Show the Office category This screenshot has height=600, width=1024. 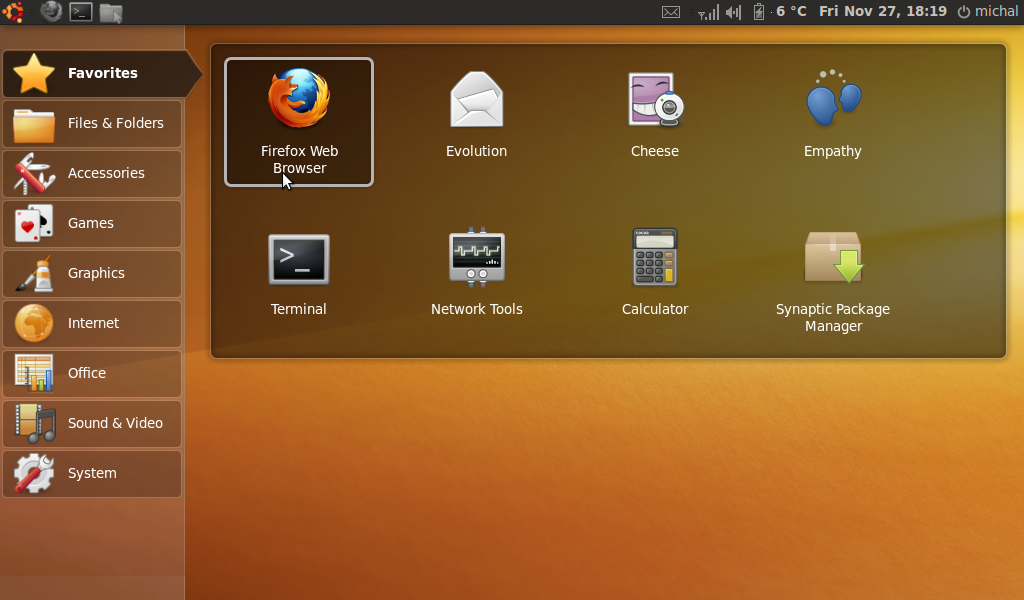click(92, 373)
